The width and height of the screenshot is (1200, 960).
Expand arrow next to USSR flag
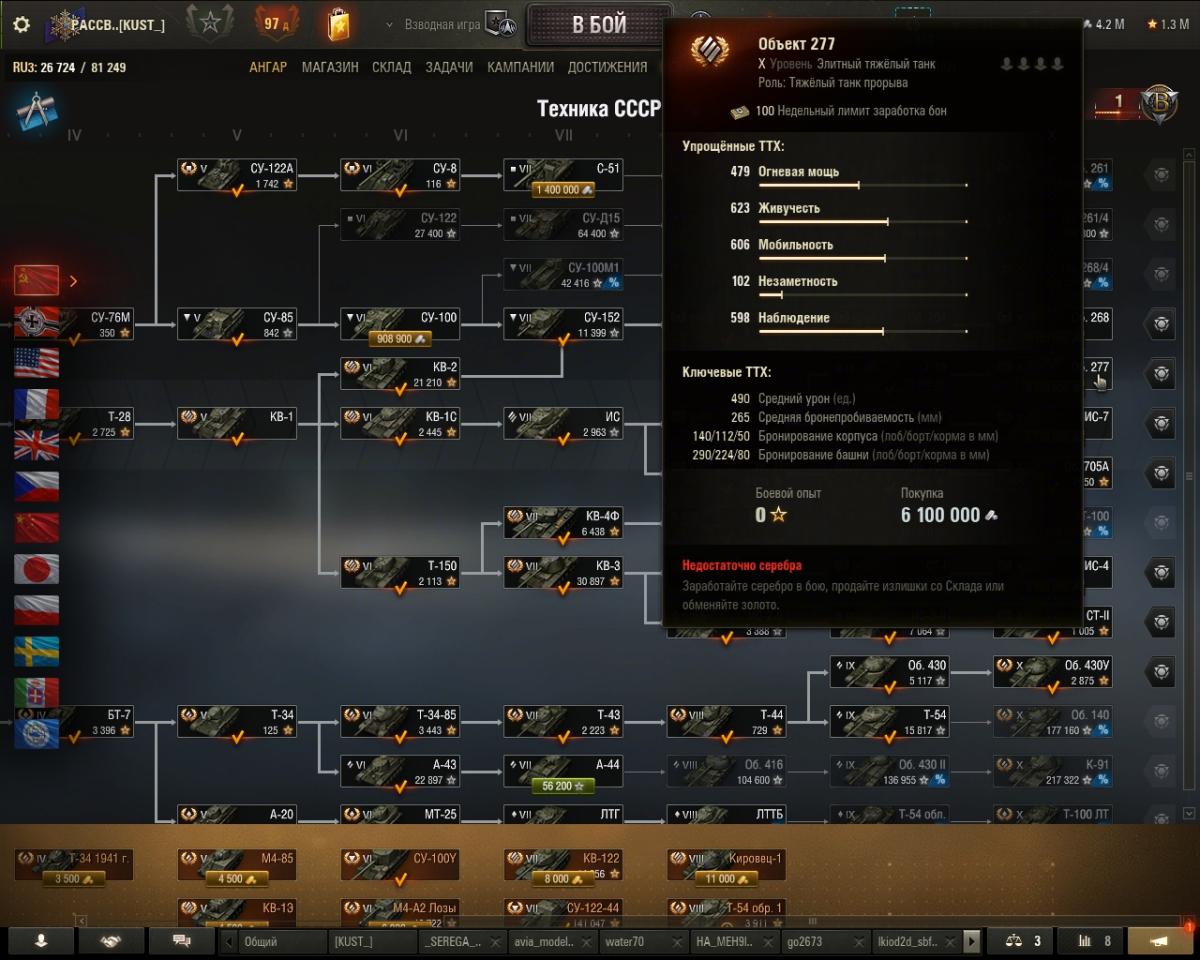click(73, 281)
